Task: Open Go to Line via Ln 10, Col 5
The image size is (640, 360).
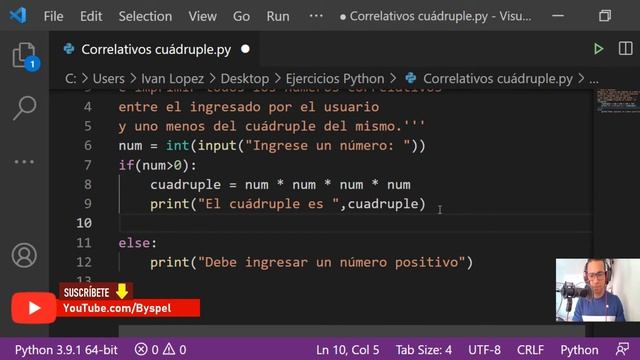Action: click(x=347, y=350)
